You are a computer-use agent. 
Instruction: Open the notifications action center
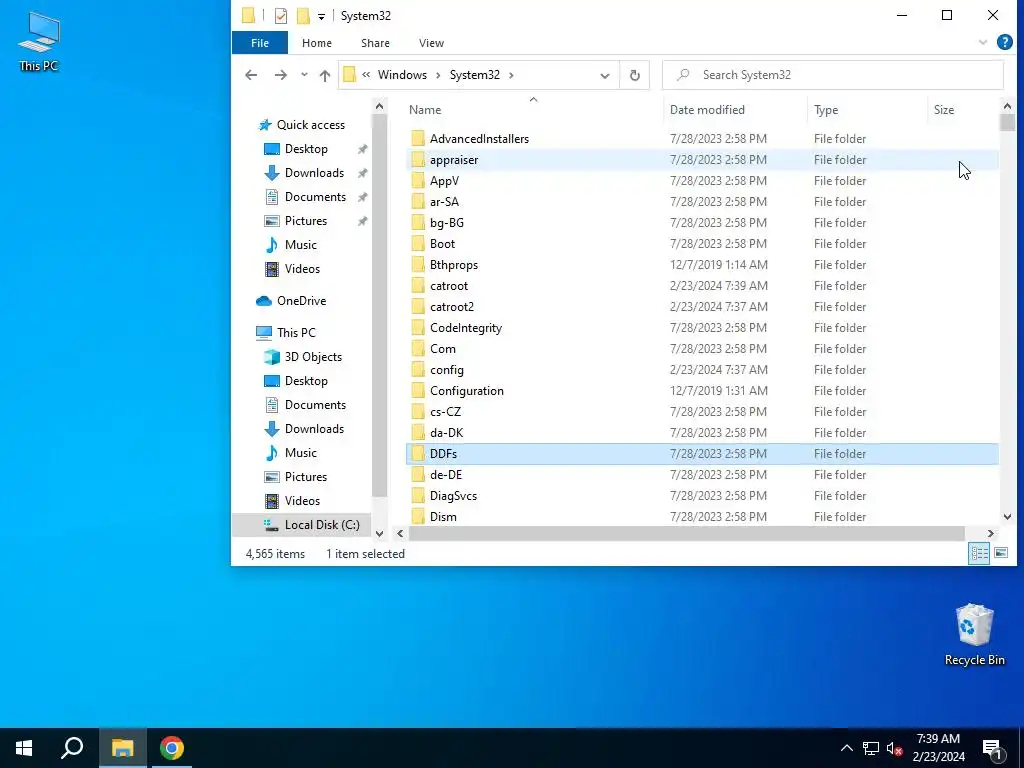(993, 749)
